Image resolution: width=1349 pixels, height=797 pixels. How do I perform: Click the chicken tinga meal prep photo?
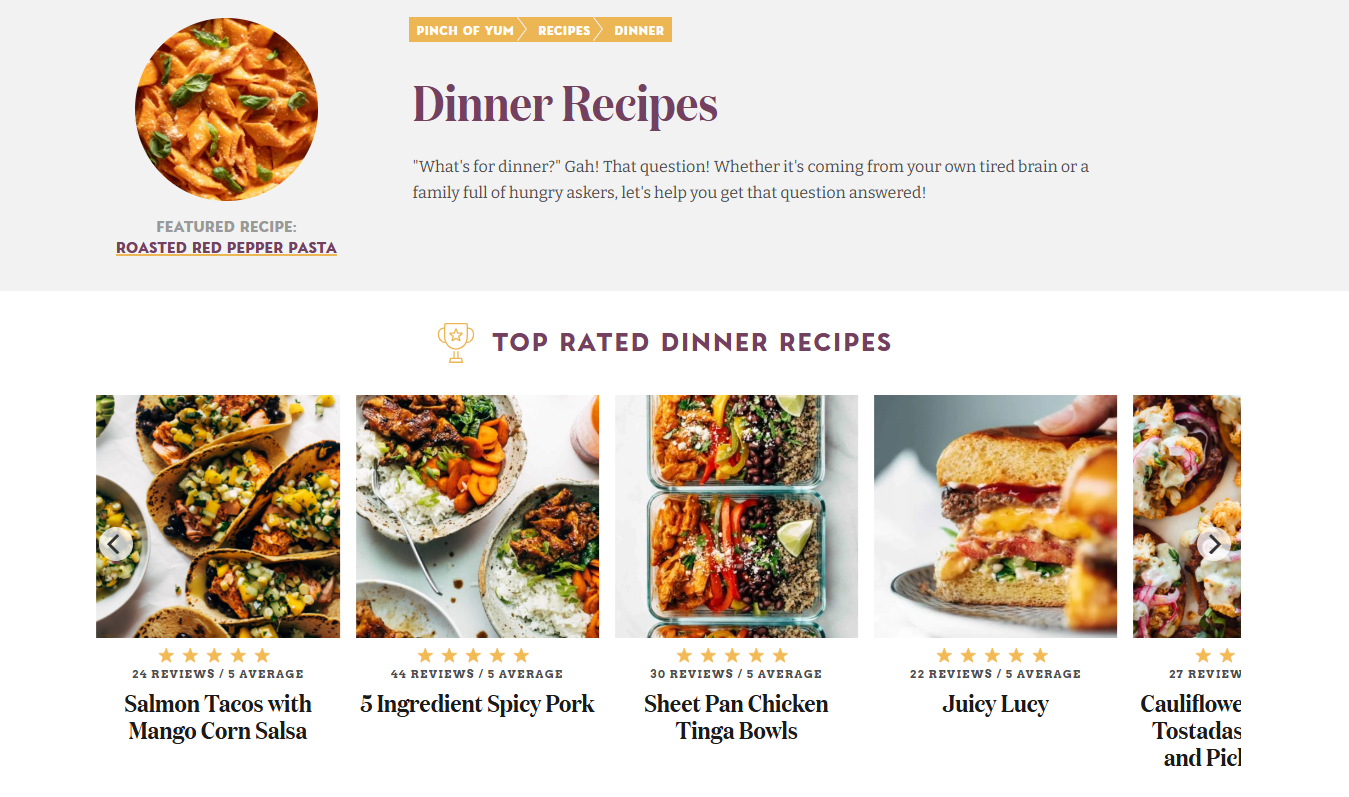click(736, 516)
